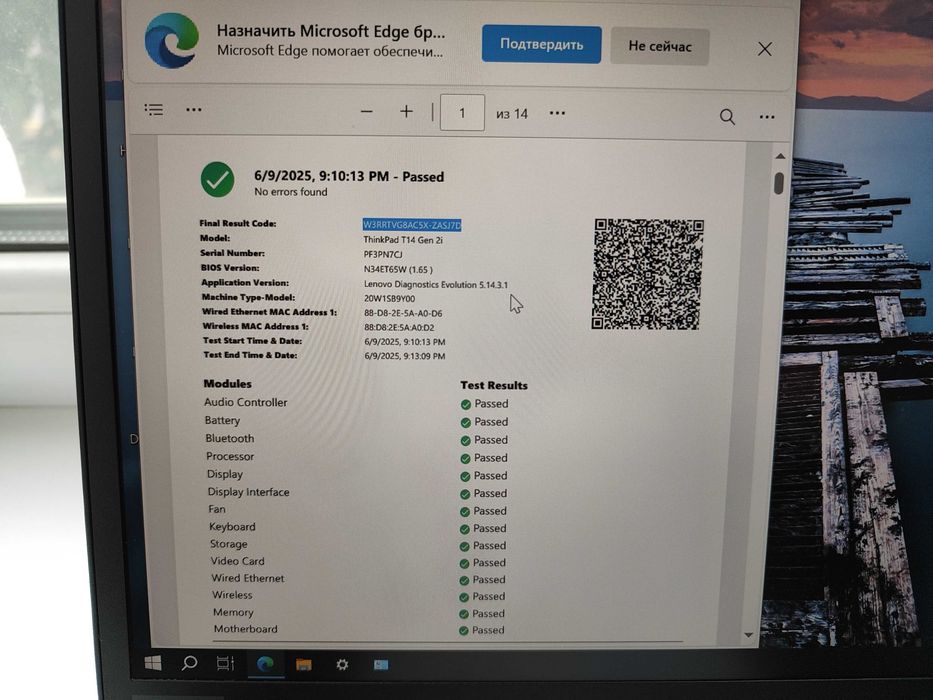The width and height of the screenshot is (933, 700).
Task: Click the 'Storage' module row
Action: [x=228, y=543]
